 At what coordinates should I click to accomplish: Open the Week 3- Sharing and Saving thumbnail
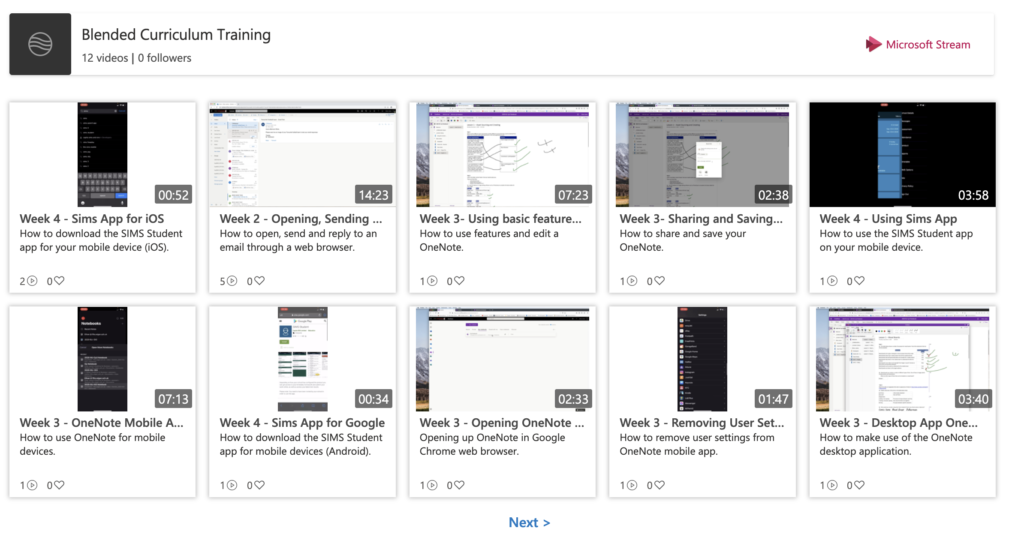coord(703,154)
